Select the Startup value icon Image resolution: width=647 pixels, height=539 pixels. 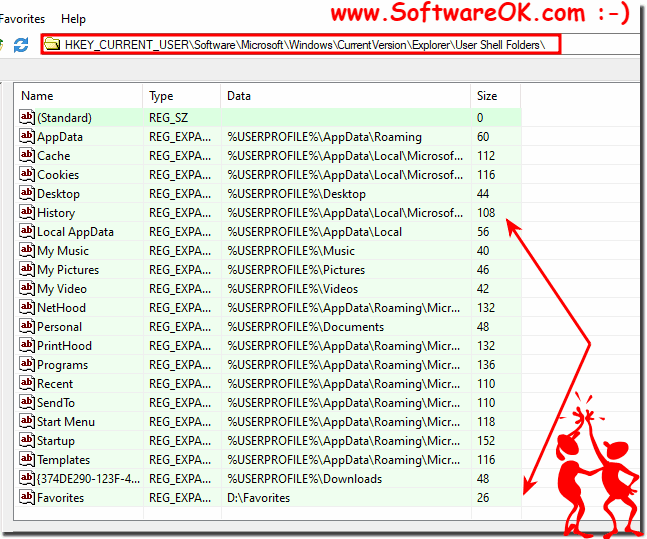[27, 440]
